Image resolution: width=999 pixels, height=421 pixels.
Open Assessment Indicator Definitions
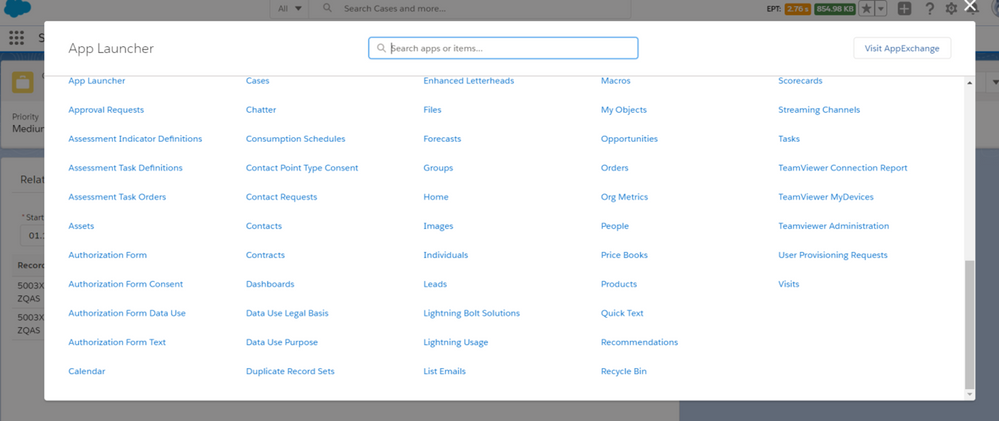[x=135, y=139]
